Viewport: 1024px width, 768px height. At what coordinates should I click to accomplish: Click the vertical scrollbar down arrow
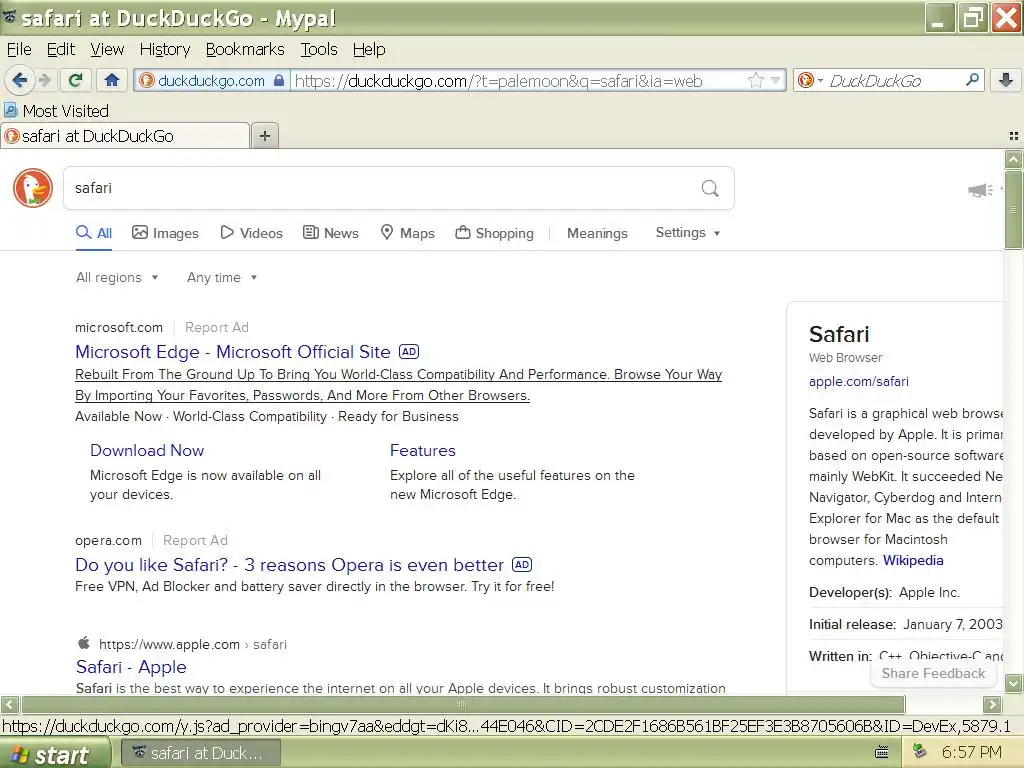click(x=1014, y=683)
